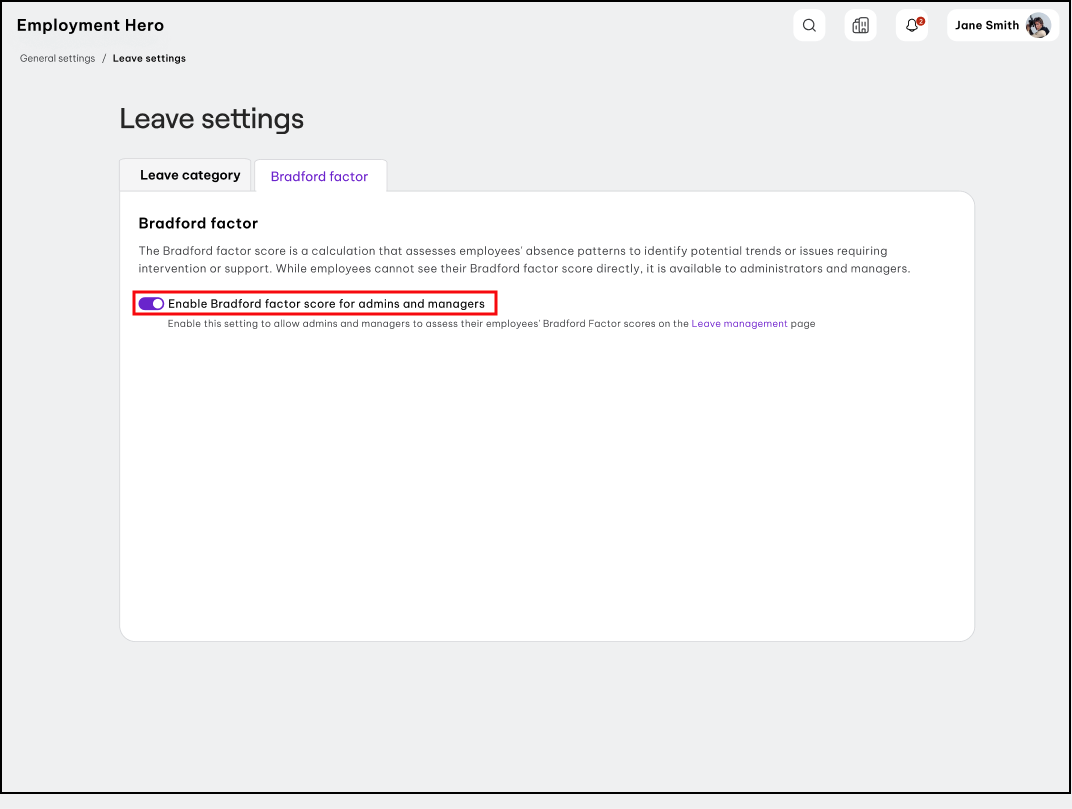Click the Employment Hero logo
The image size is (1072, 809).
(90, 26)
